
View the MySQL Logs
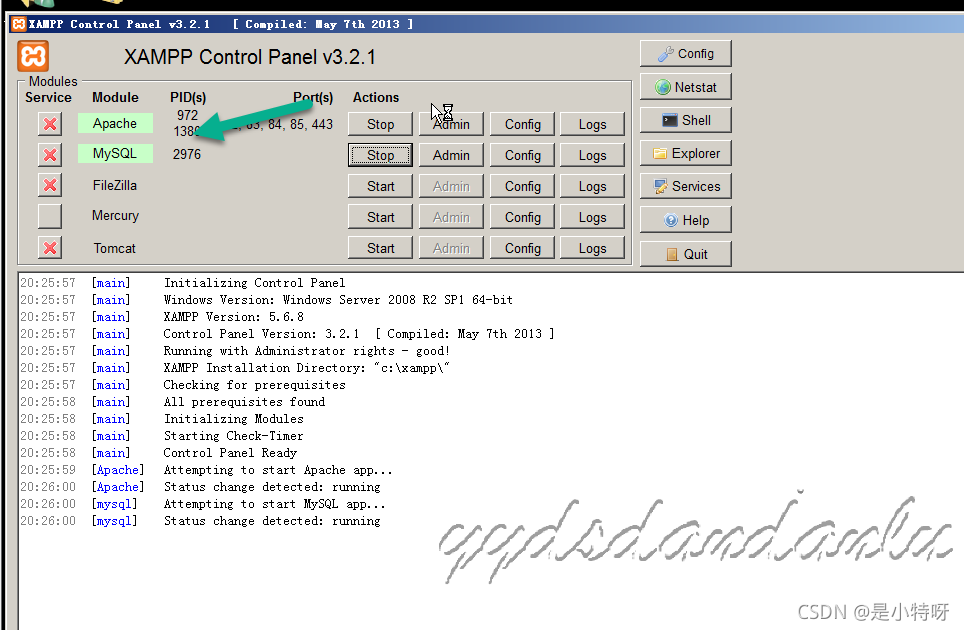592,156
